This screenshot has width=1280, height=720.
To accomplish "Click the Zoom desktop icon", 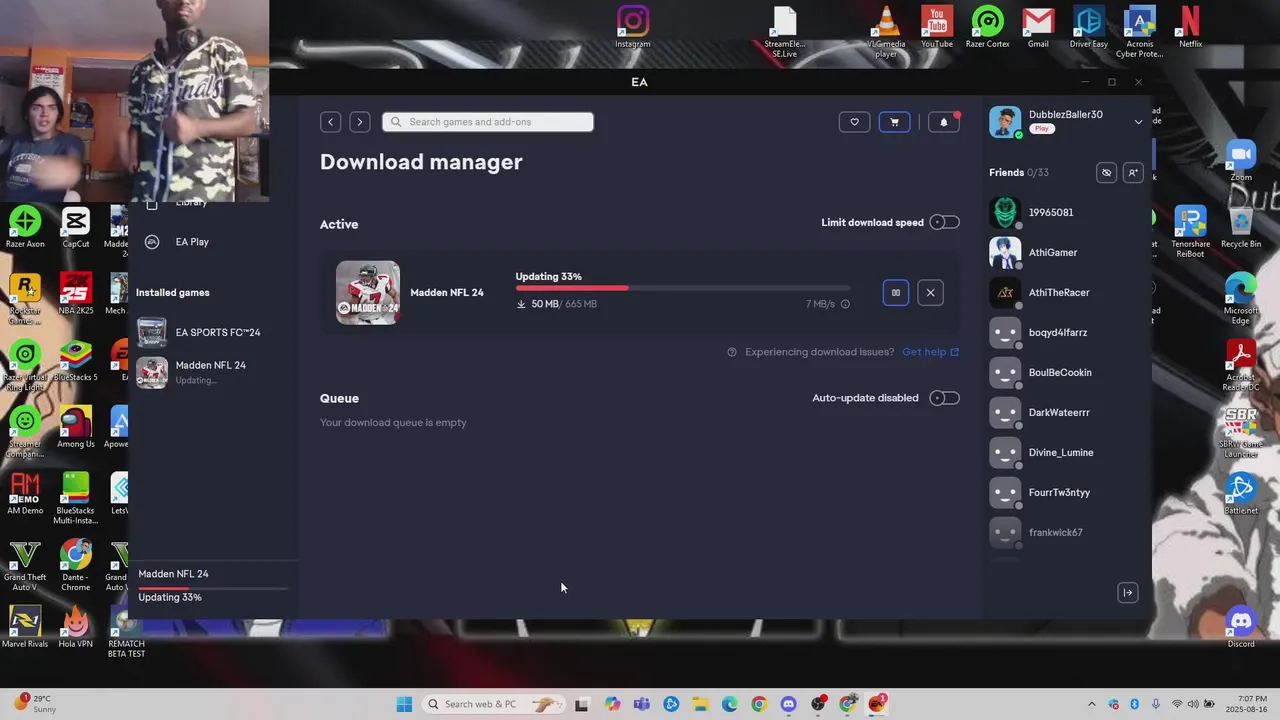I will click(1241, 160).
